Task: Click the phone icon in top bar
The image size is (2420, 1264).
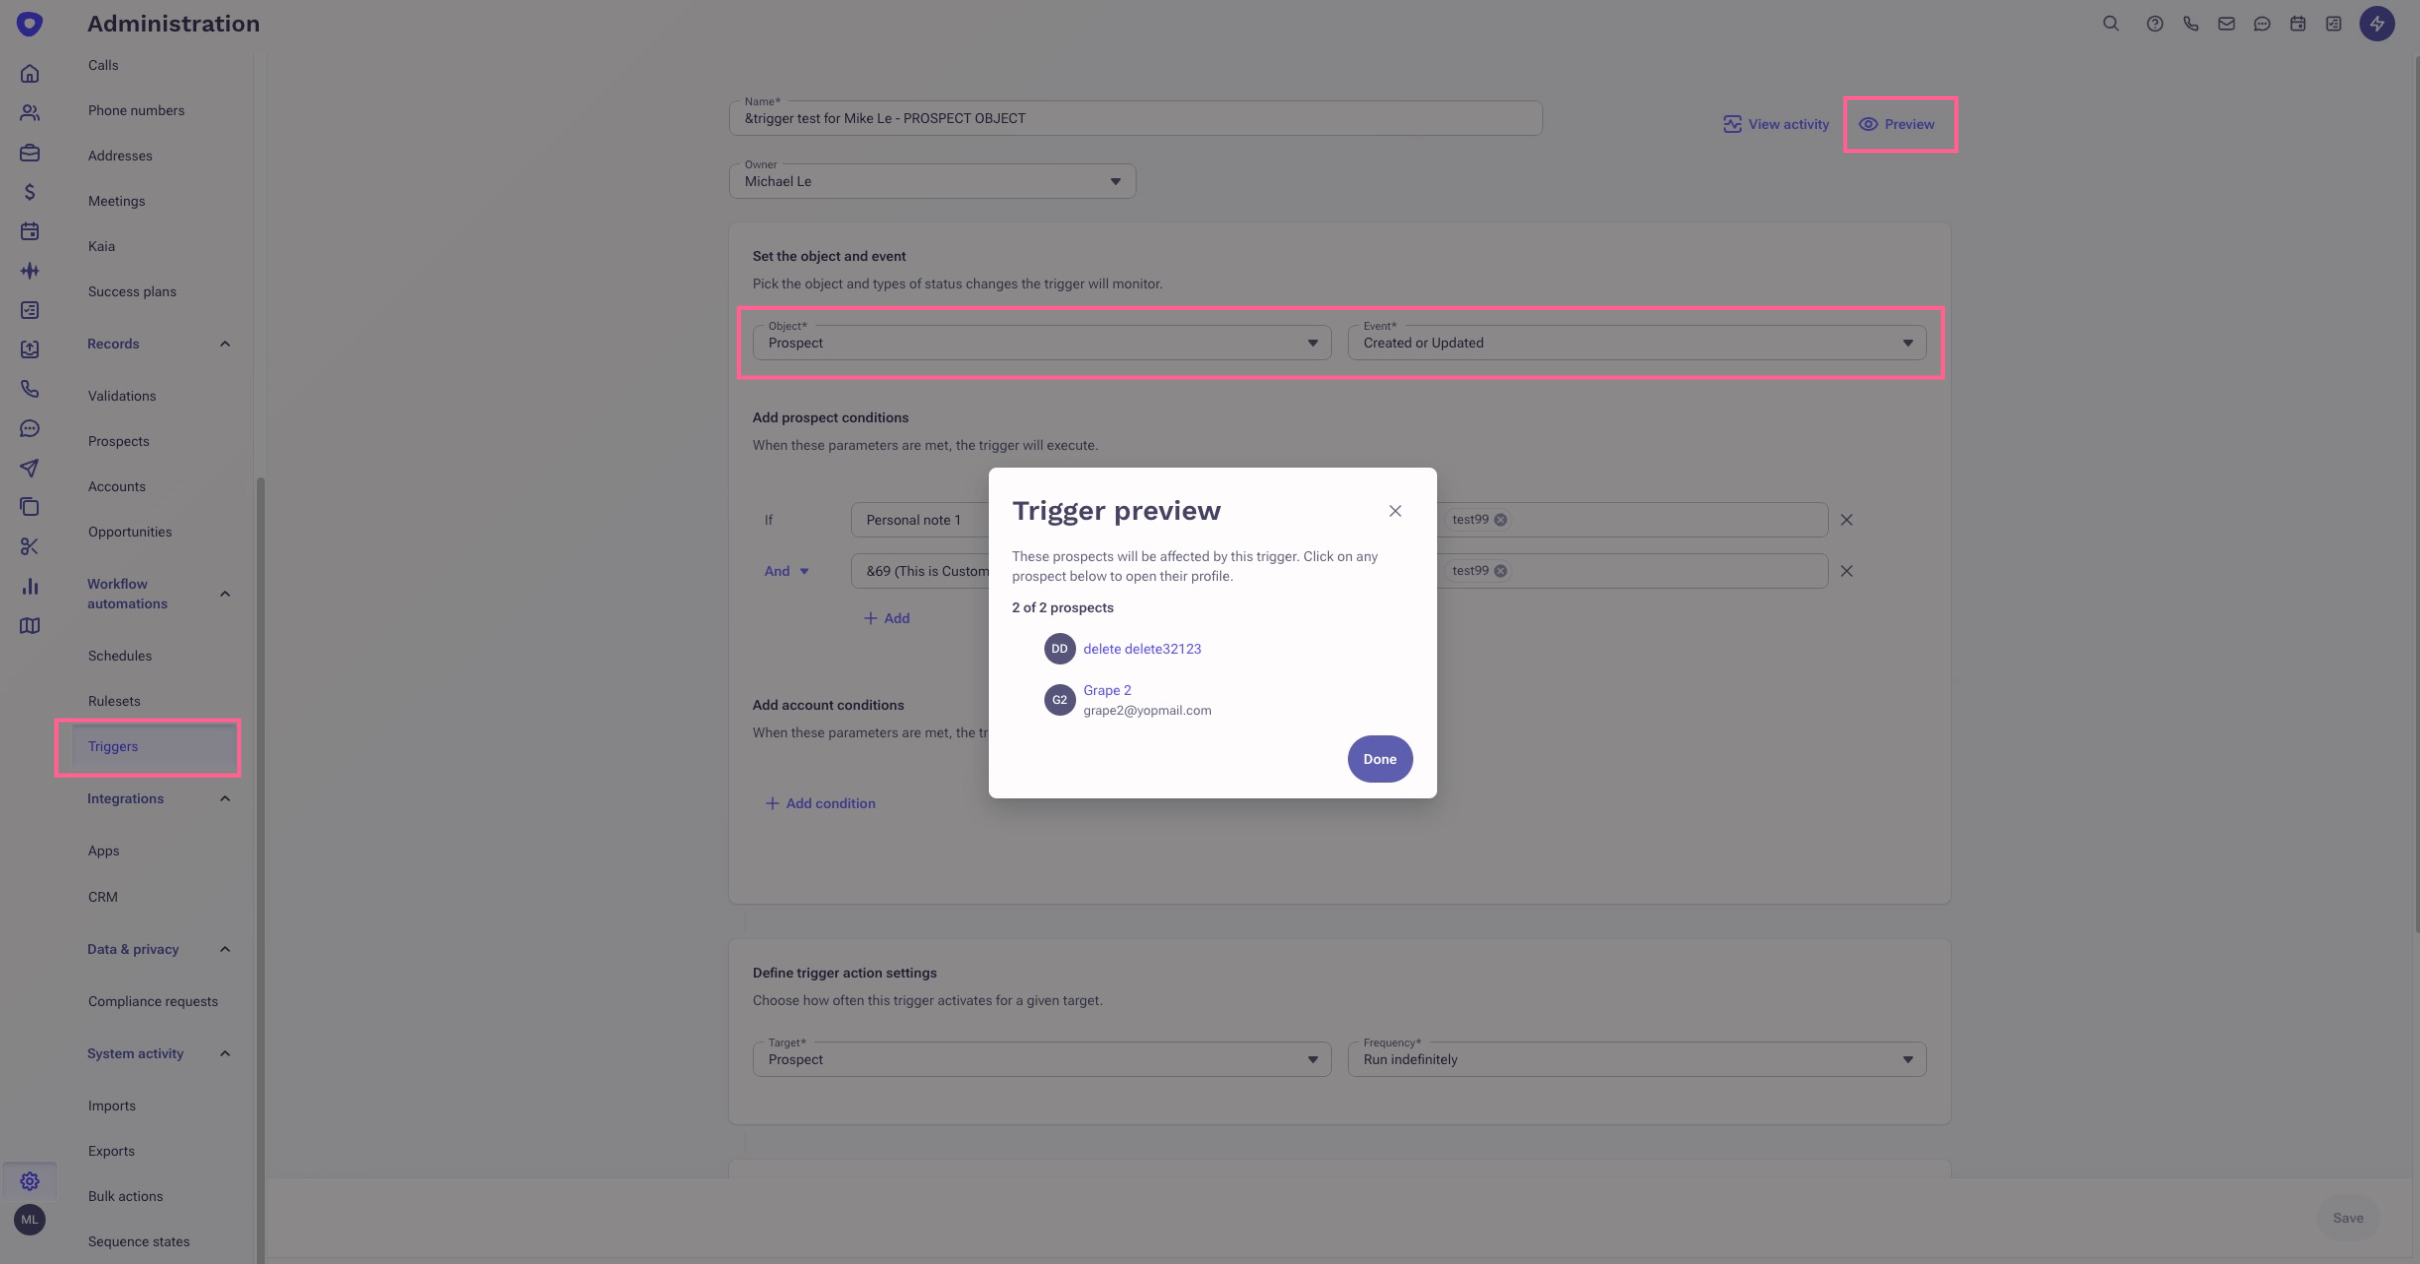Action: [2190, 24]
